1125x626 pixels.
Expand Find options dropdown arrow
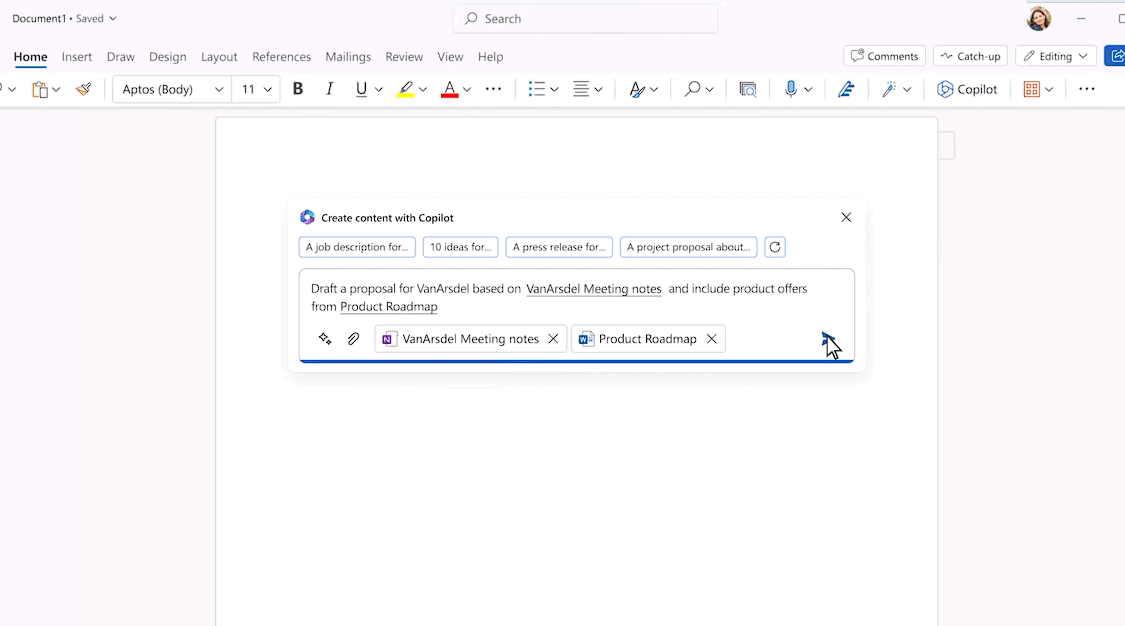[x=709, y=90]
